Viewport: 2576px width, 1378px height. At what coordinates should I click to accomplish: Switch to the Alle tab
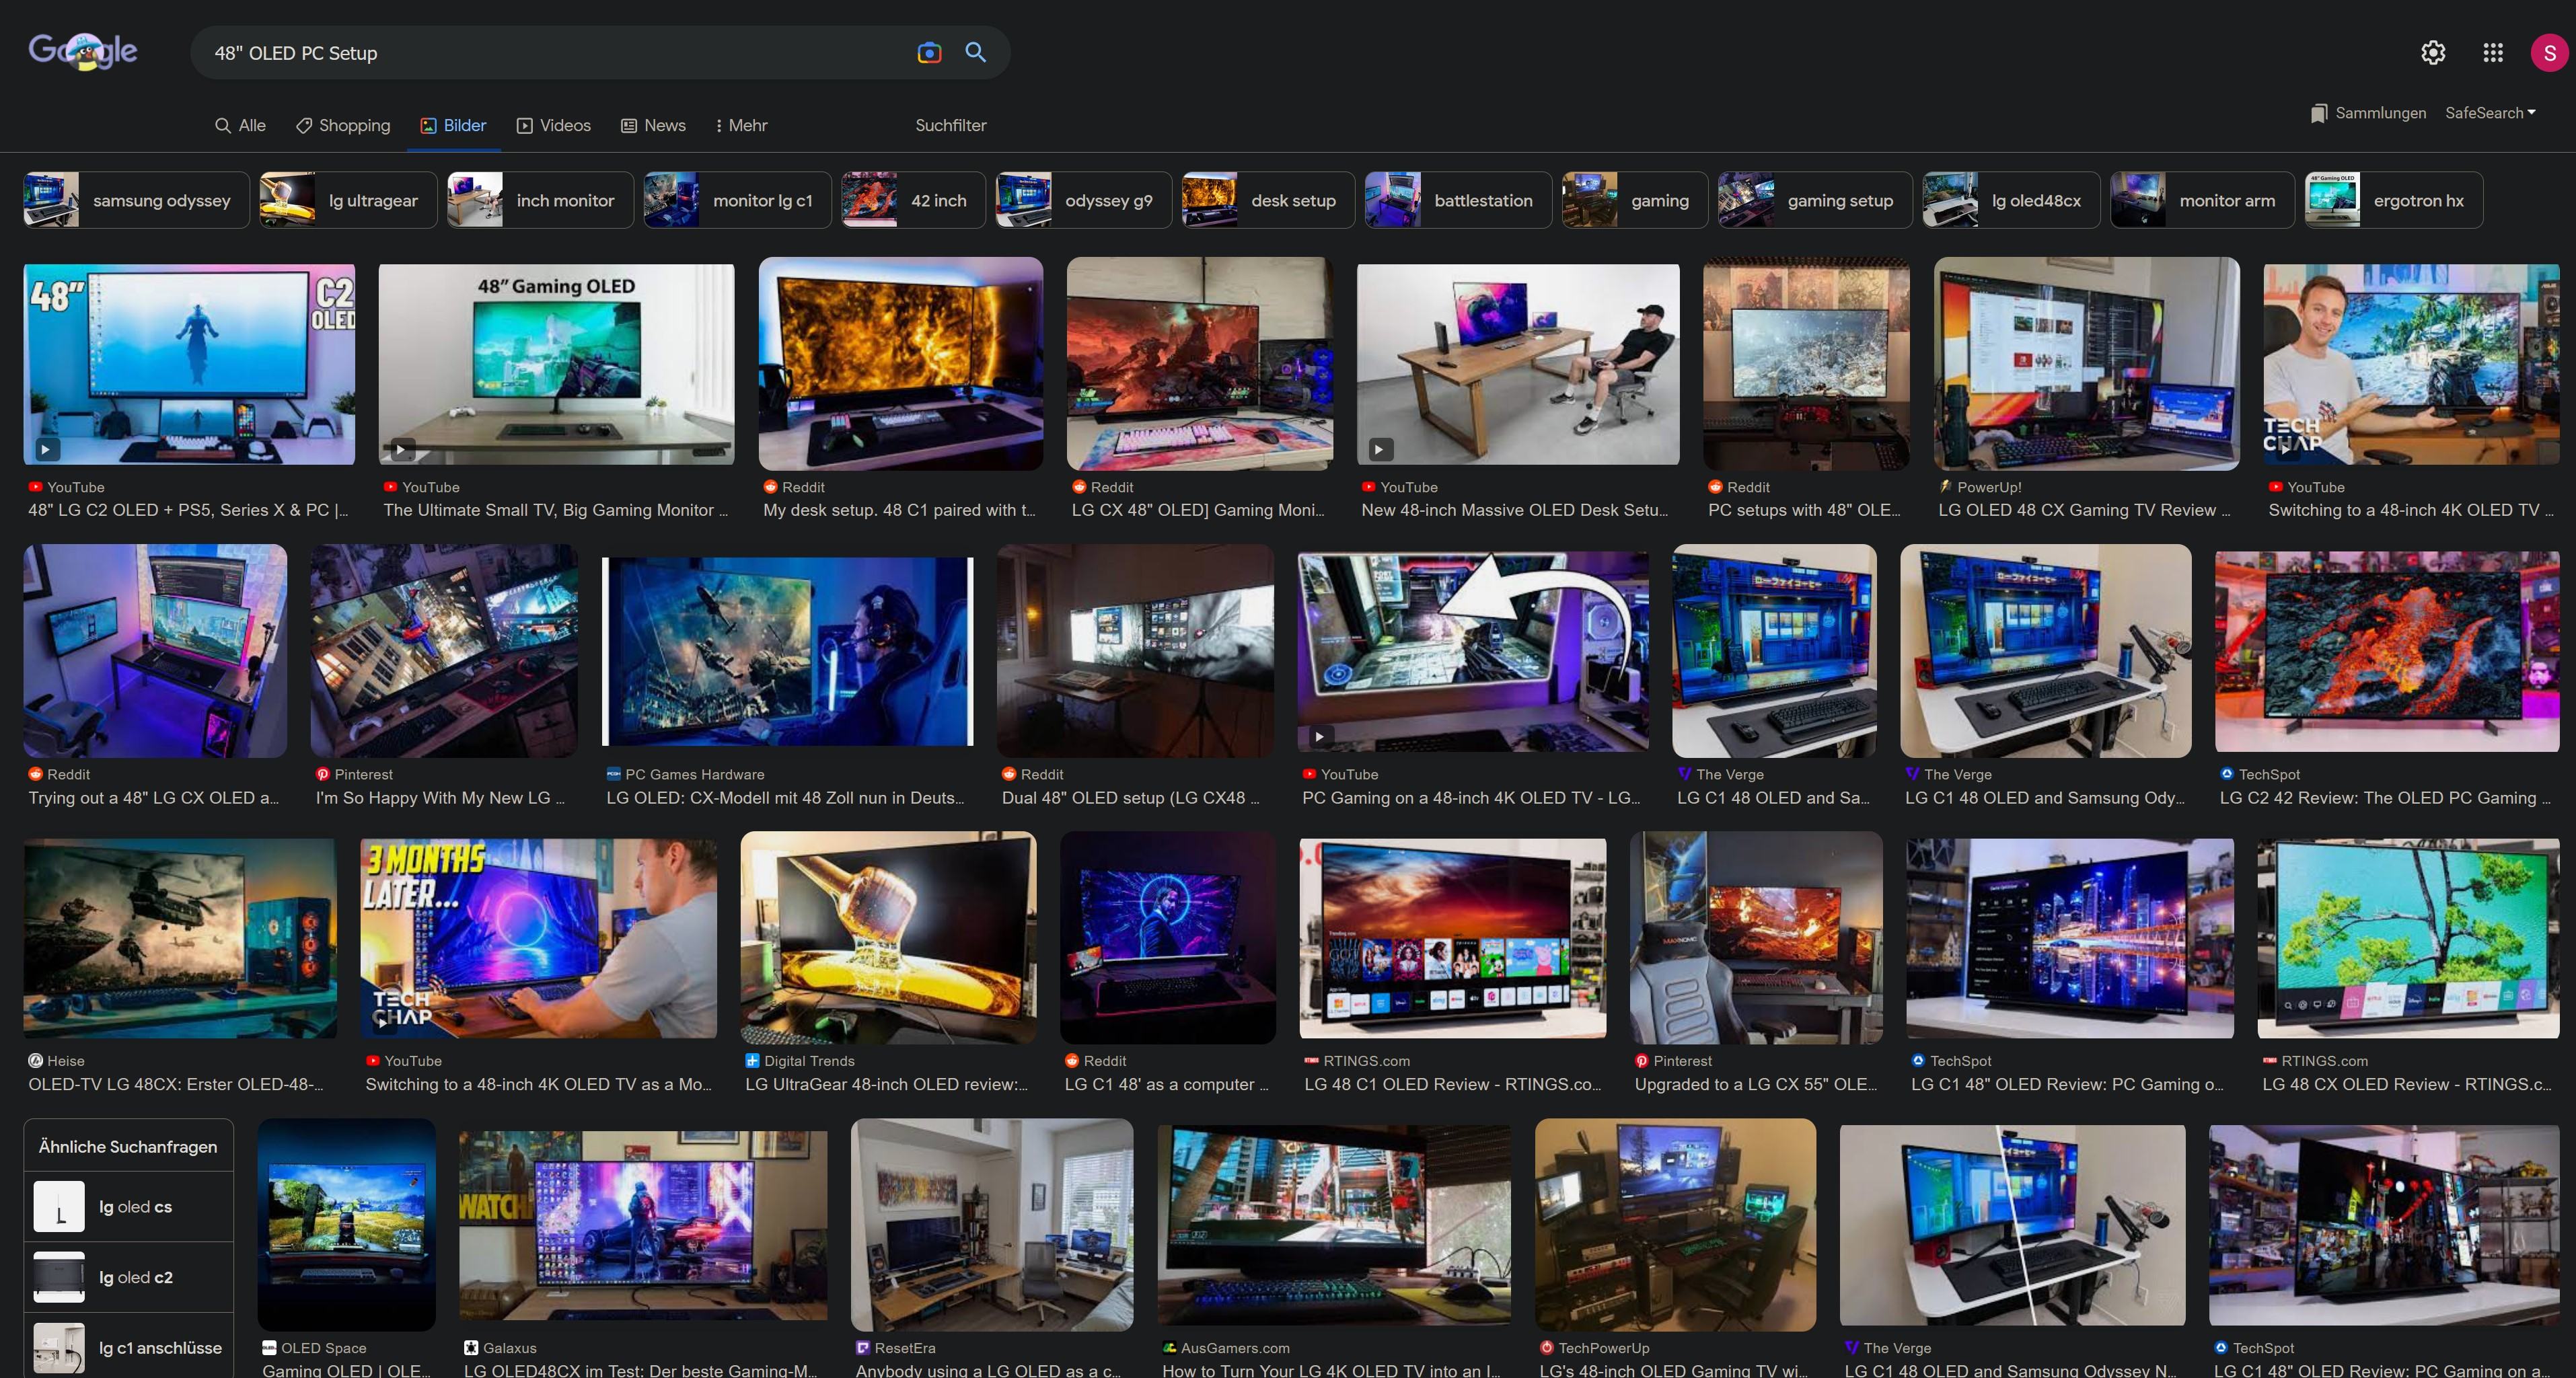coord(240,125)
